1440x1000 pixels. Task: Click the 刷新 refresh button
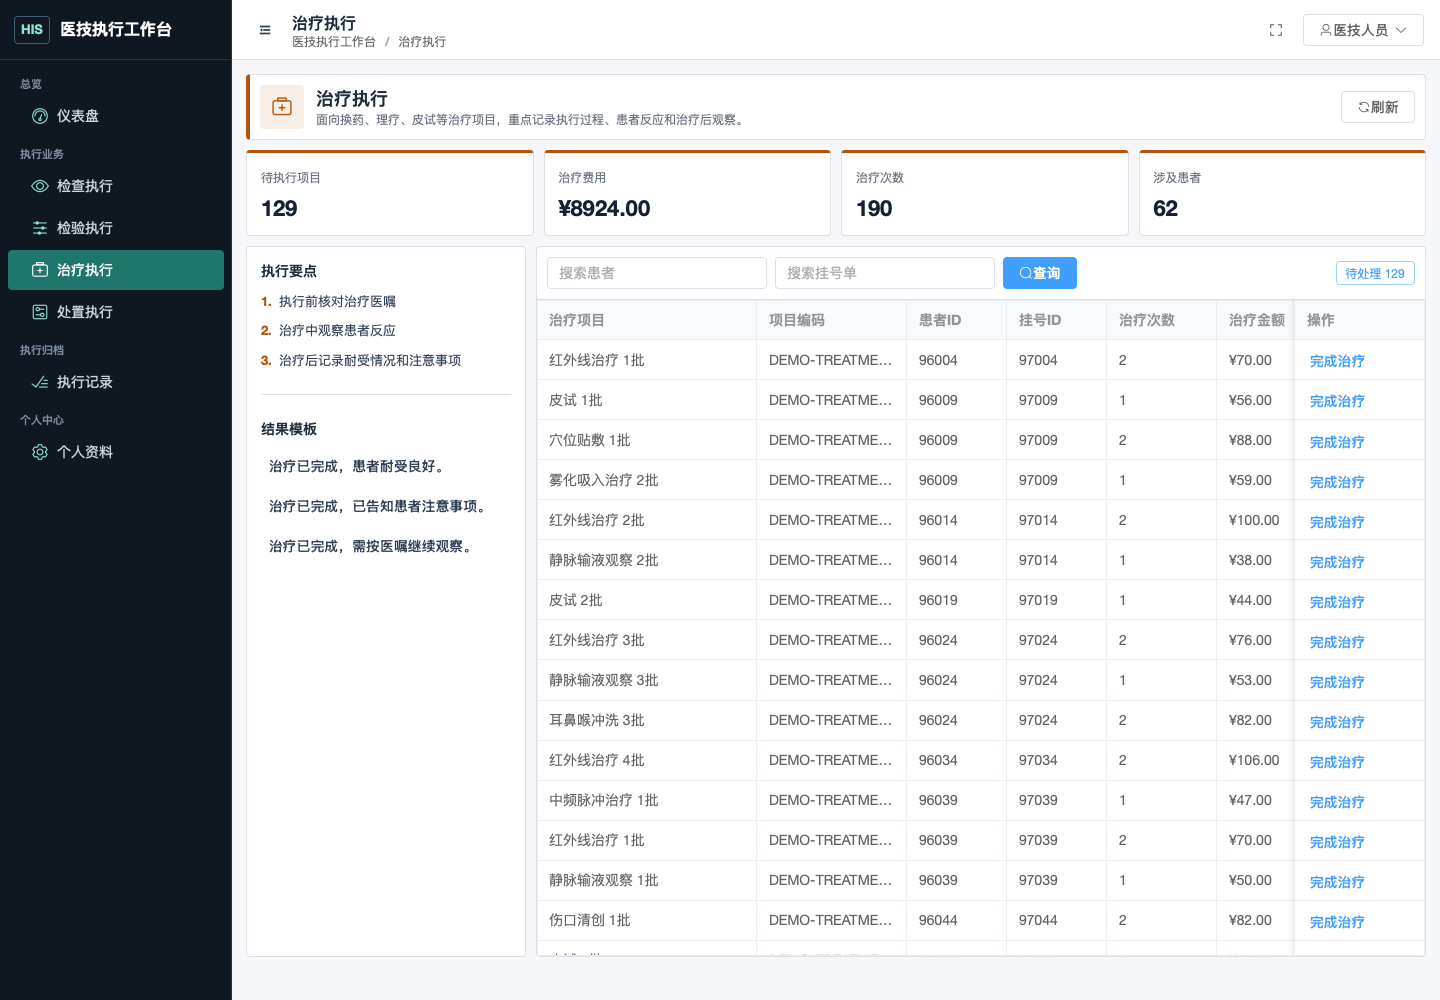click(1378, 107)
